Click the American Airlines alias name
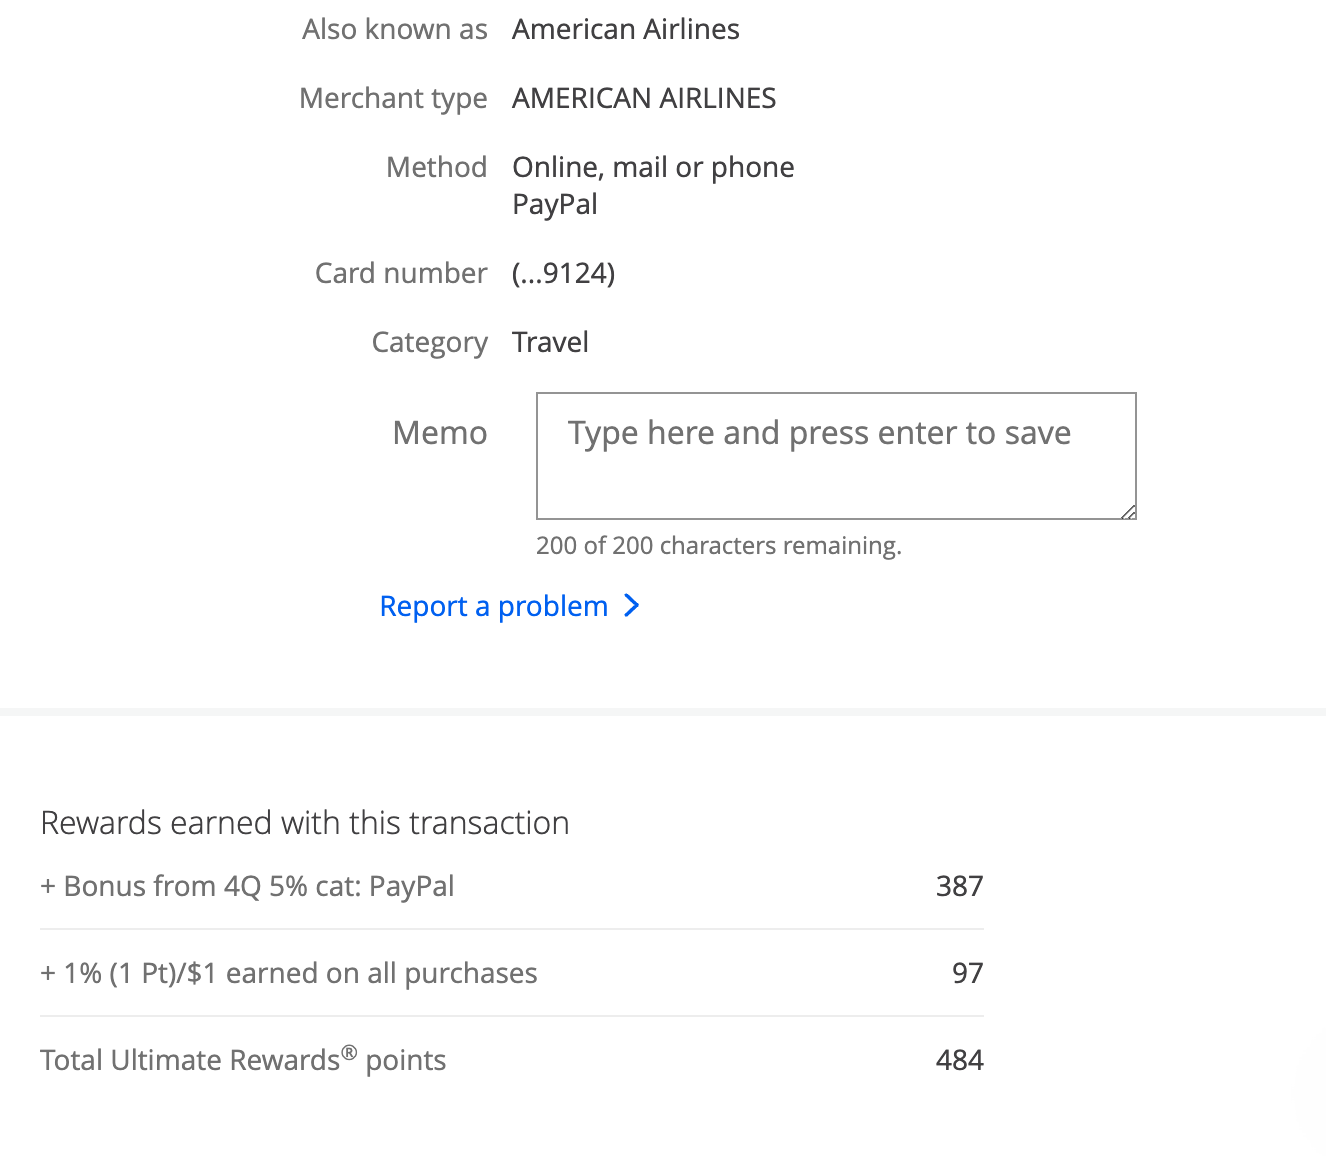1326x1156 pixels. tap(626, 29)
